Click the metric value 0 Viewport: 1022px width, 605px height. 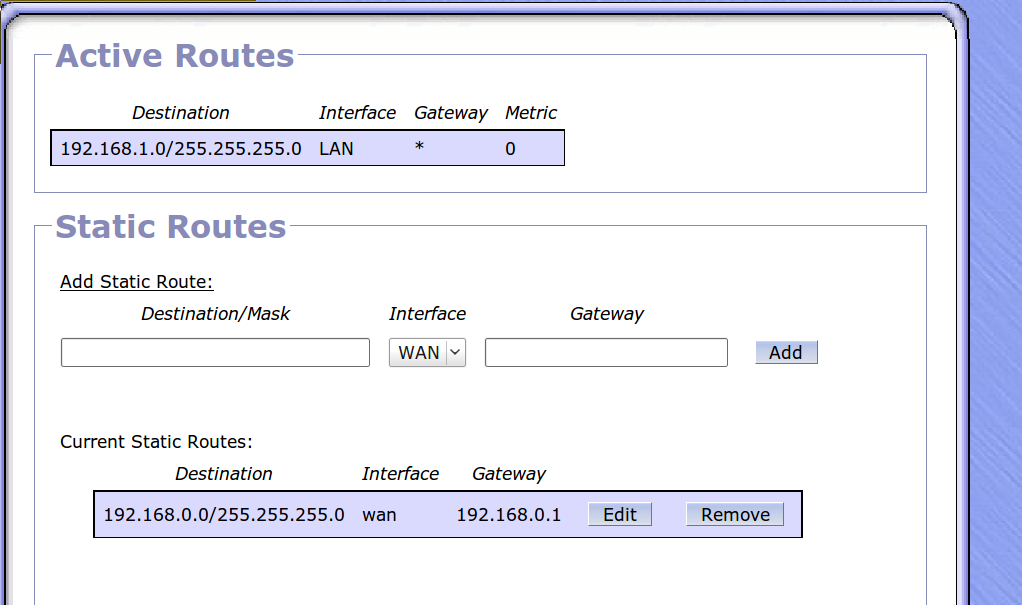pyautogui.click(x=510, y=149)
